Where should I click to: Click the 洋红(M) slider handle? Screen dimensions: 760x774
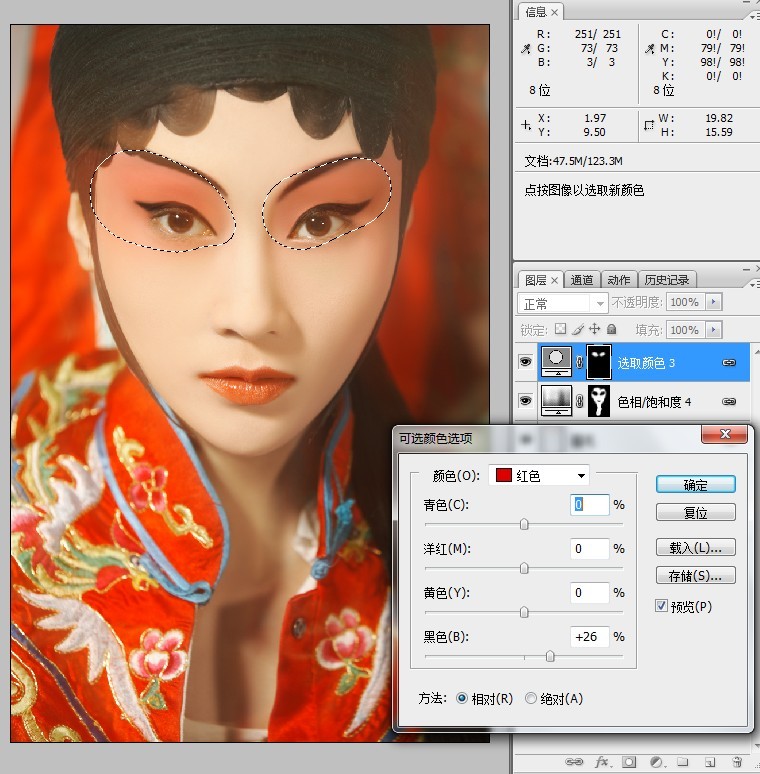524,568
